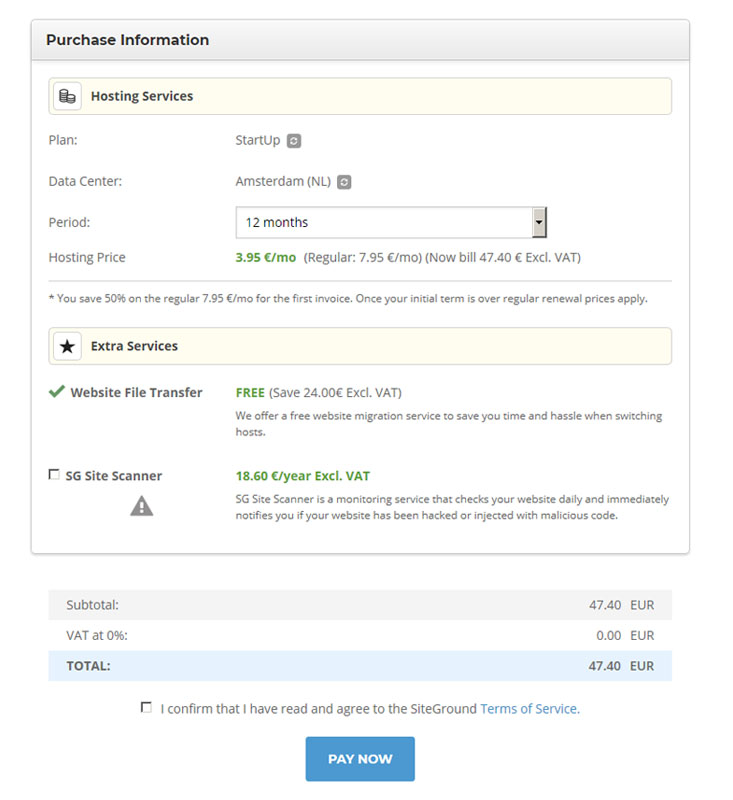
Task: Click the warning triangle under SG Site Scanner
Action: pyautogui.click(x=141, y=507)
